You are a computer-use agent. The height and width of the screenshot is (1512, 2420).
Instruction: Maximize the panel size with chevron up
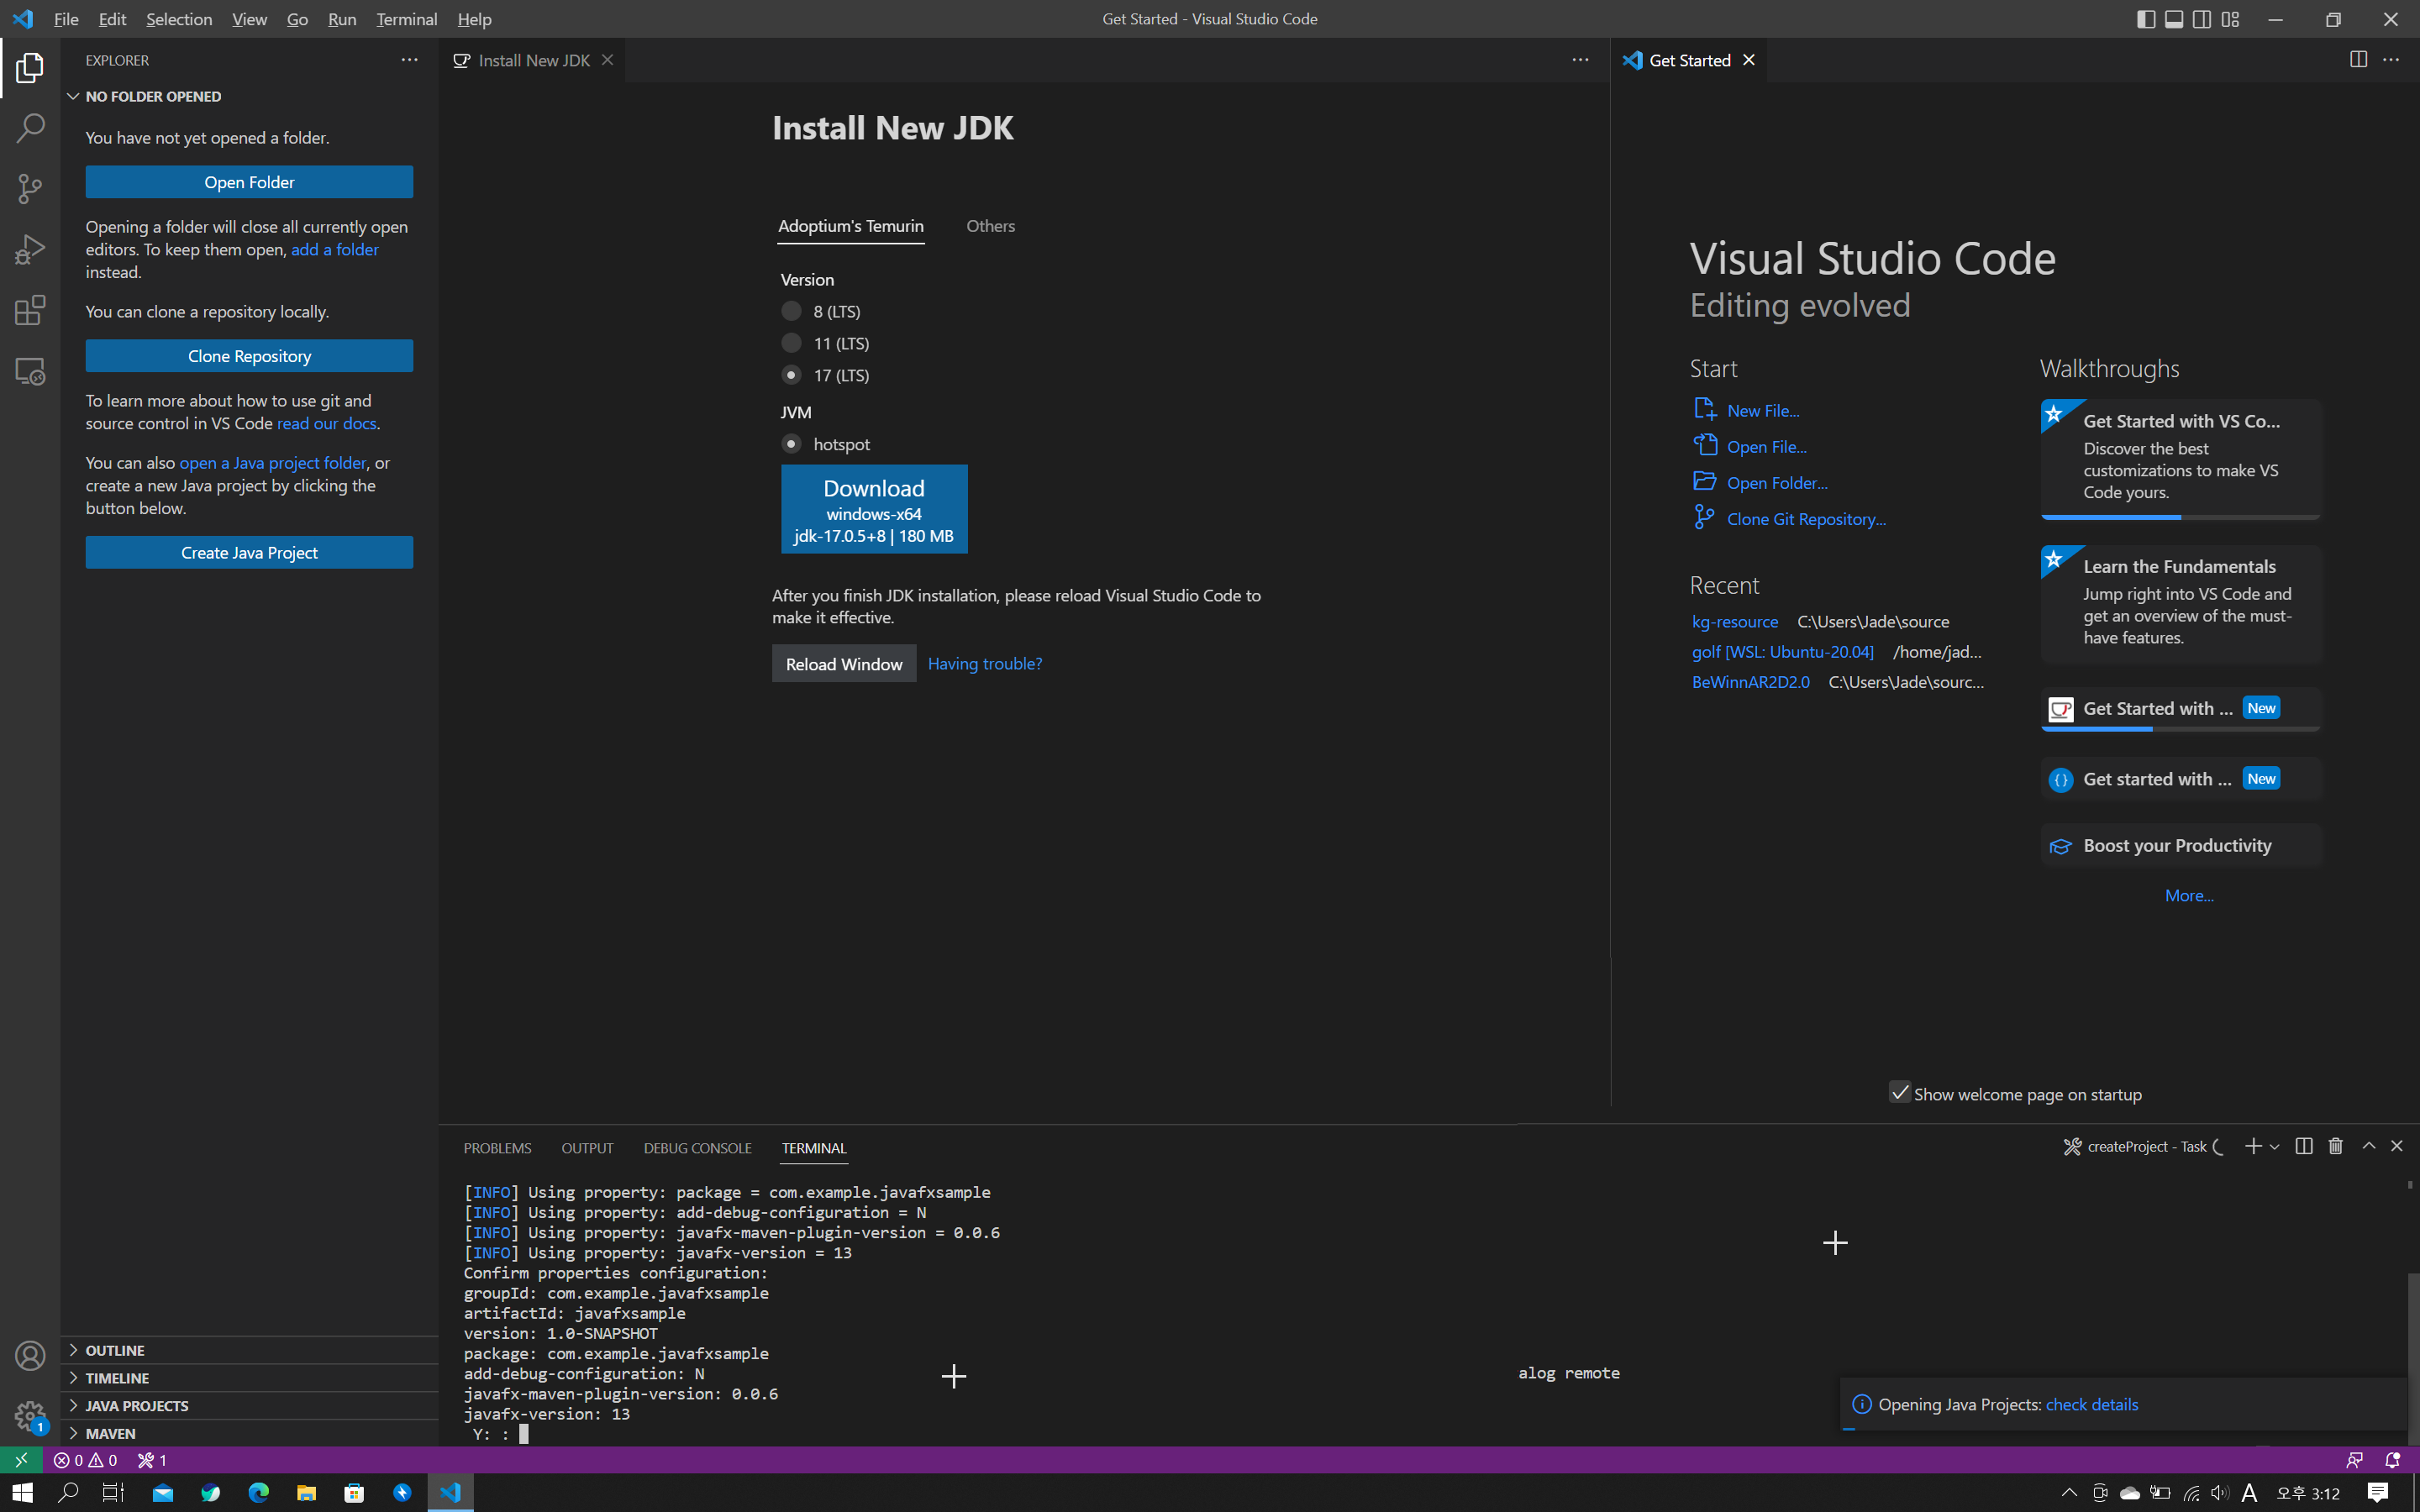point(2369,1147)
